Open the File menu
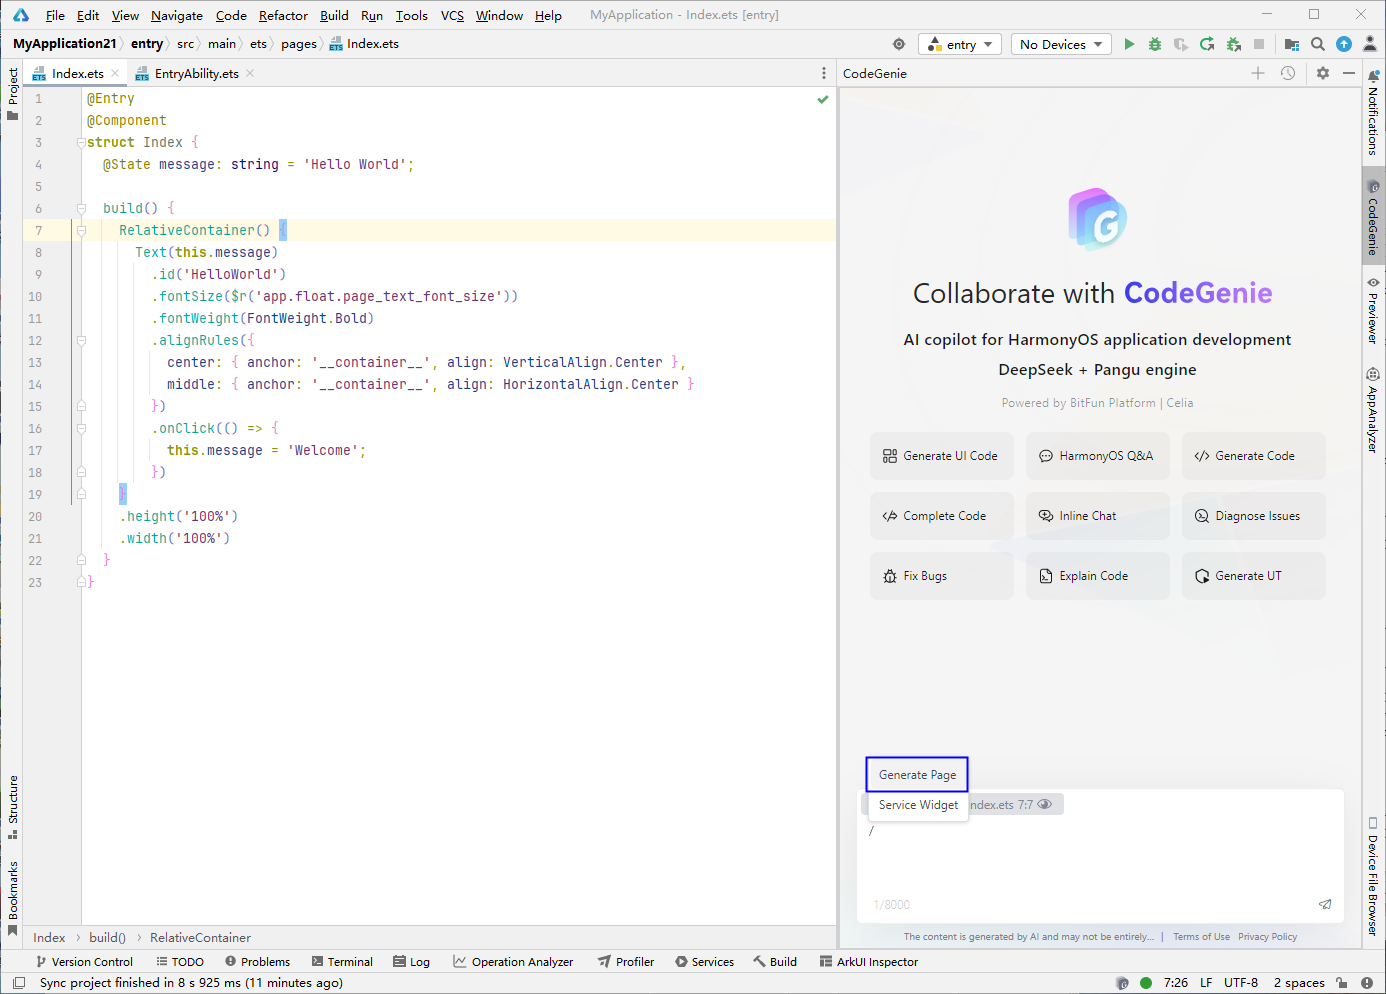 click(55, 15)
